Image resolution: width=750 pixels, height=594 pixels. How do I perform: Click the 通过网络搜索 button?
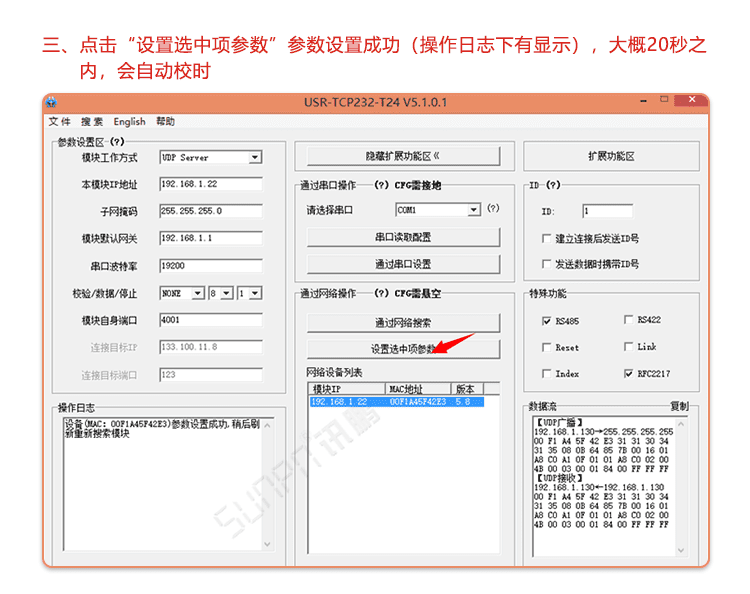(x=403, y=323)
